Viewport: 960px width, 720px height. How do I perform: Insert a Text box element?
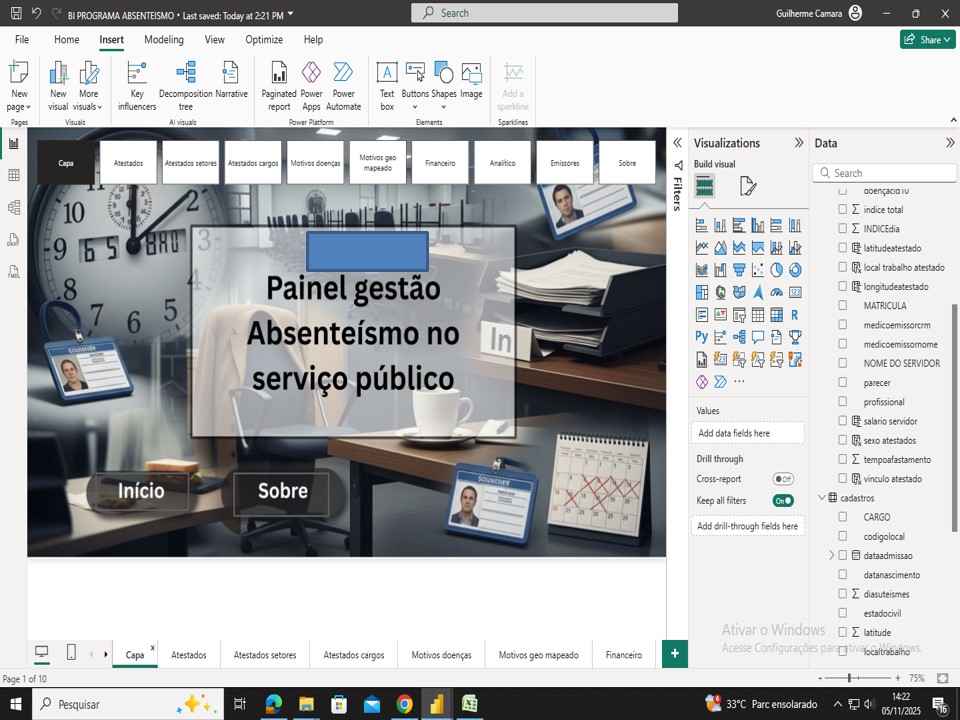click(387, 85)
